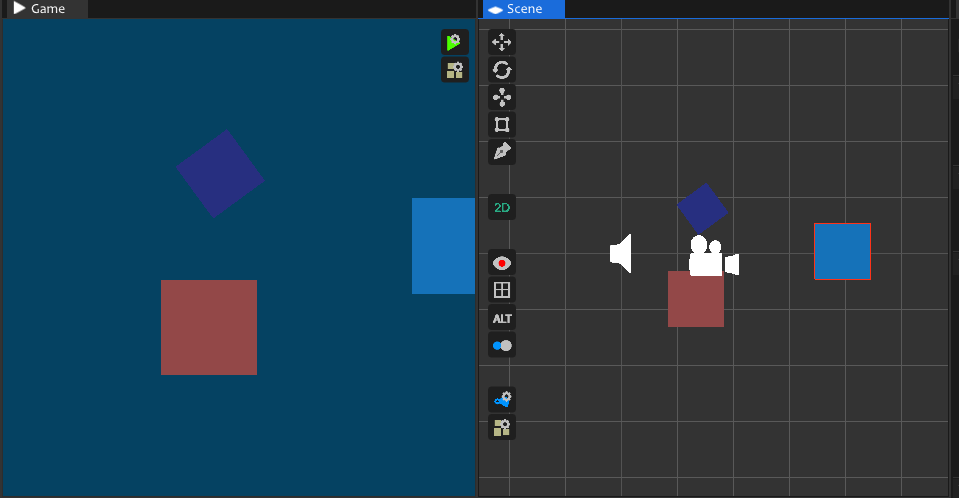Viewport: 959px width, 498px height.
Task: Select the red square object in Scene
Action: click(x=695, y=302)
